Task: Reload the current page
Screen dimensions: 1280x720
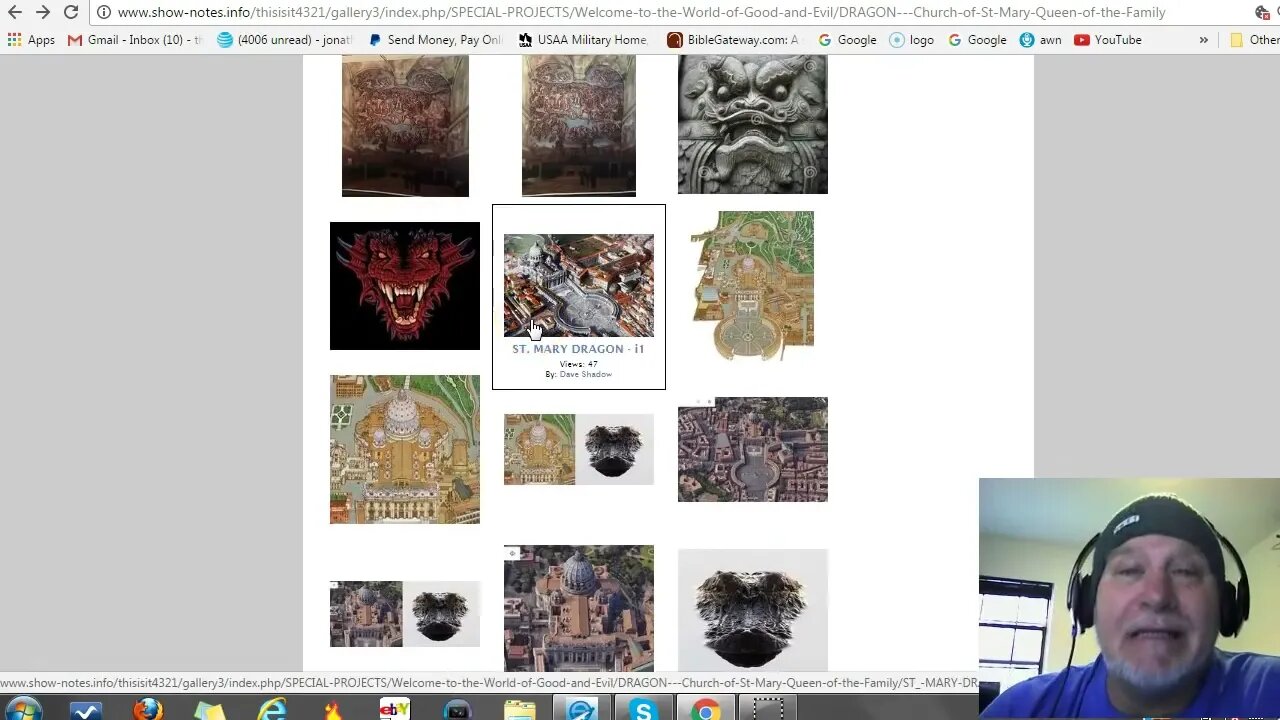Action: 70,12
